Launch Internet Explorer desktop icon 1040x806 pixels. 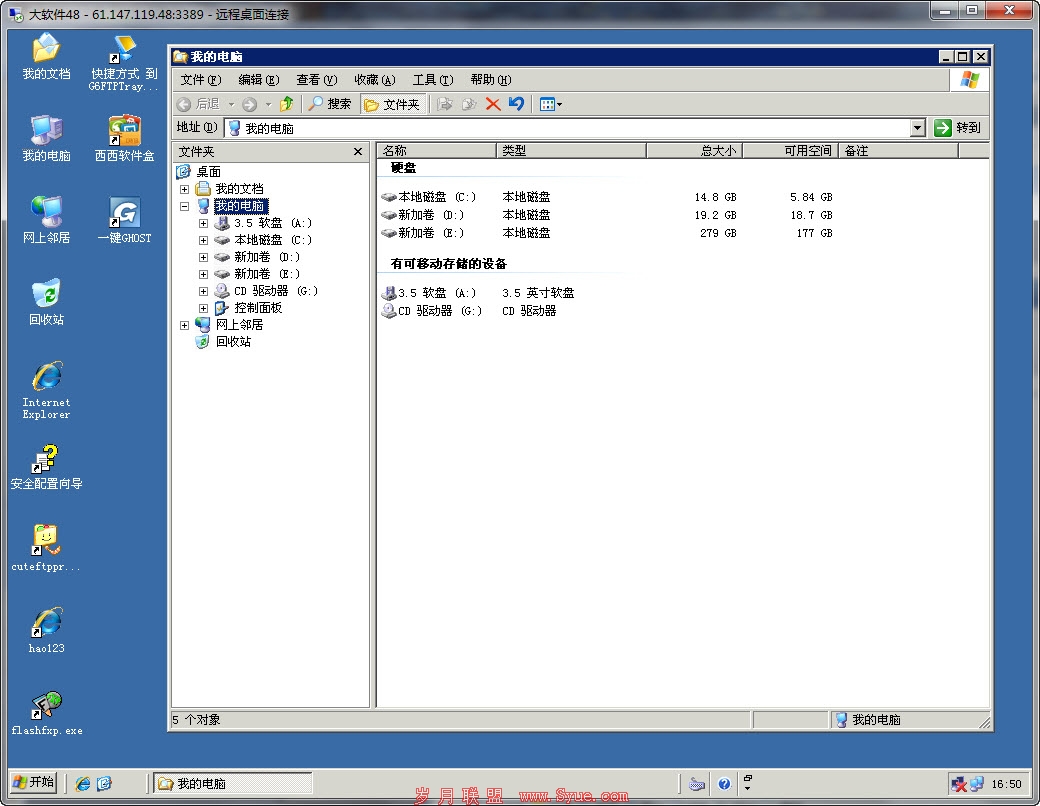click(46, 390)
